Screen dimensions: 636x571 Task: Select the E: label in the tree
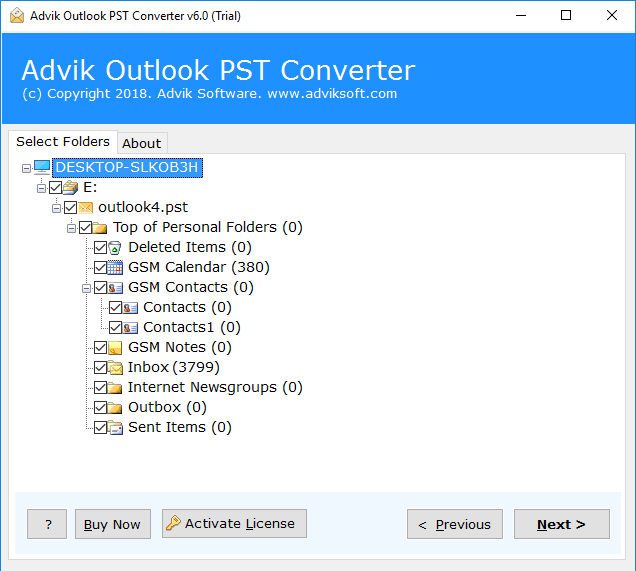click(90, 187)
